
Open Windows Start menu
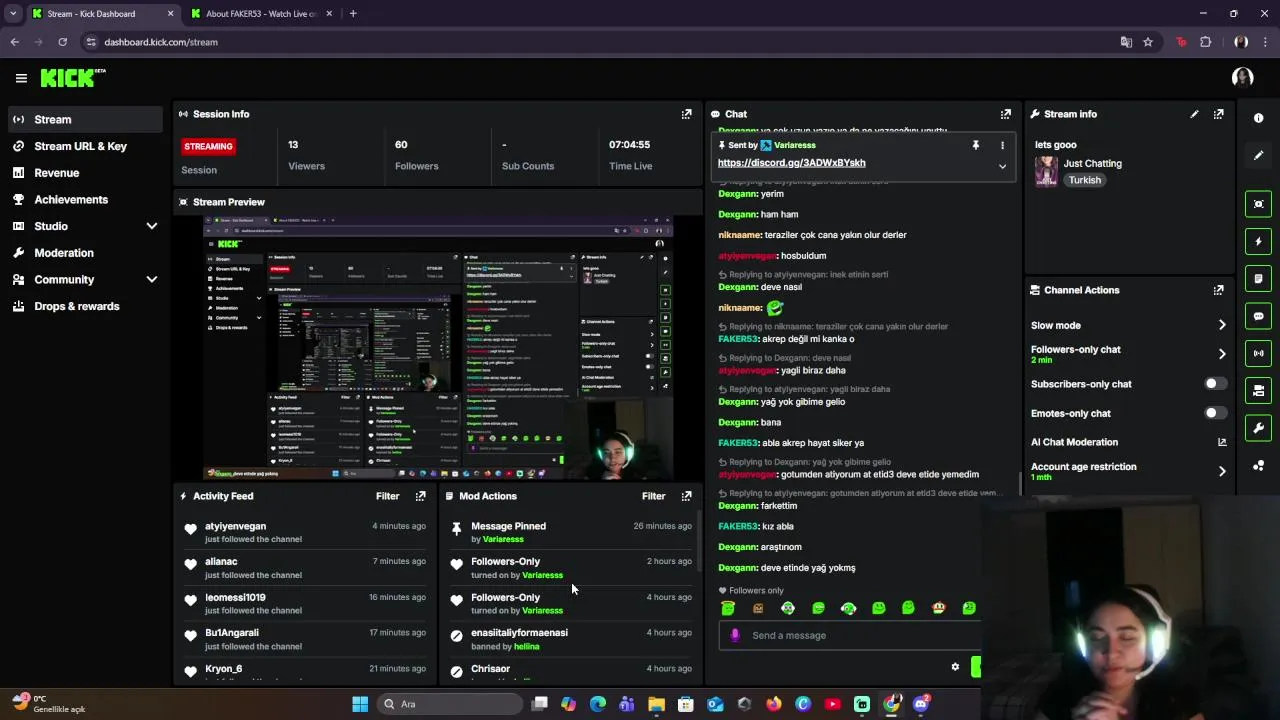pos(360,704)
